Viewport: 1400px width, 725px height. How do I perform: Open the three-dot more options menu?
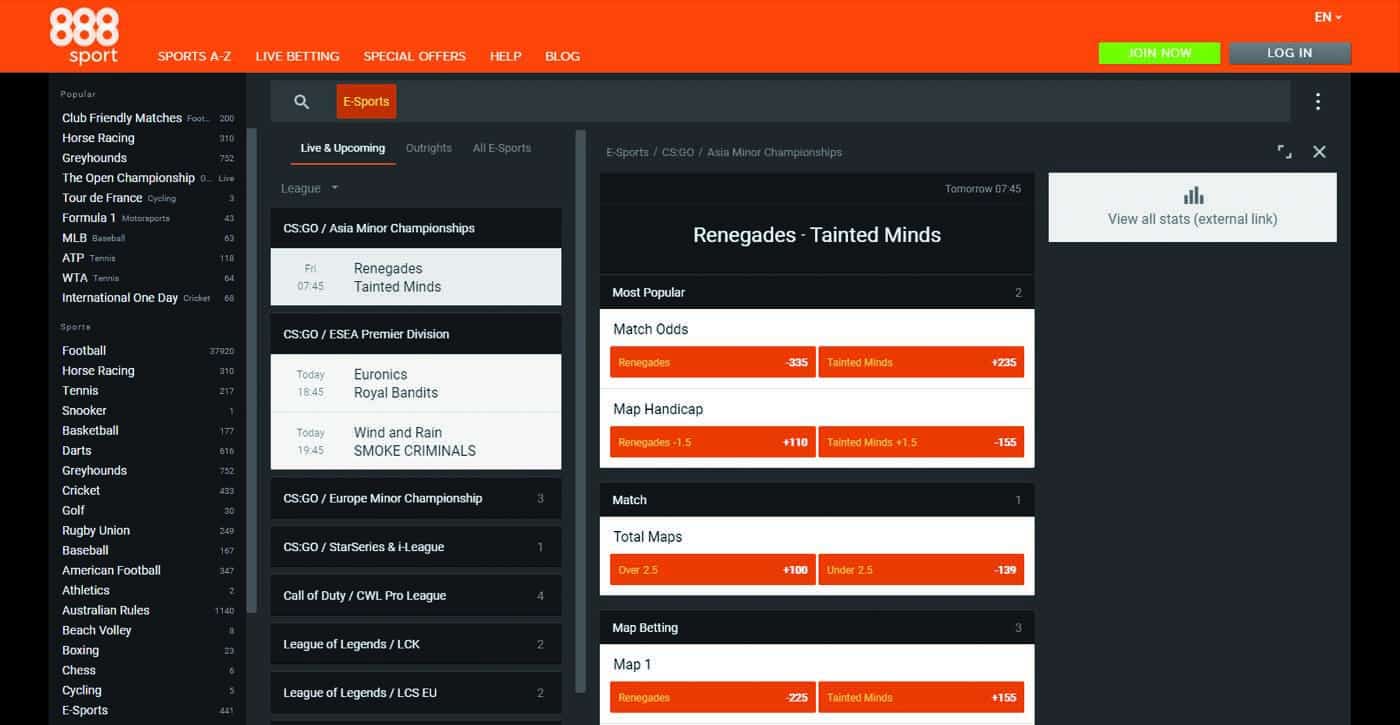1318,101
